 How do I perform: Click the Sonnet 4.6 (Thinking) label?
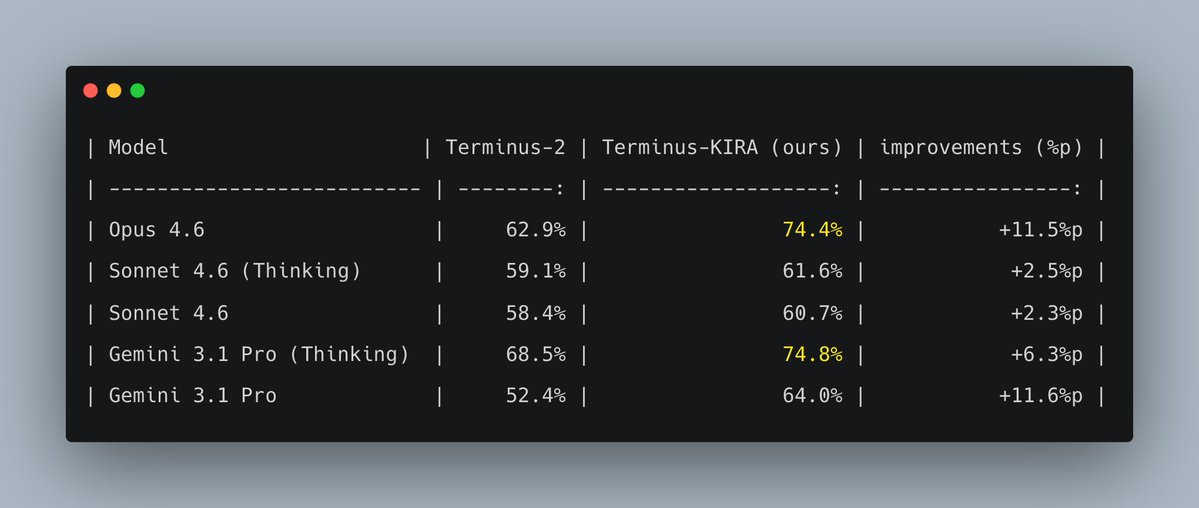pos(234,272)
